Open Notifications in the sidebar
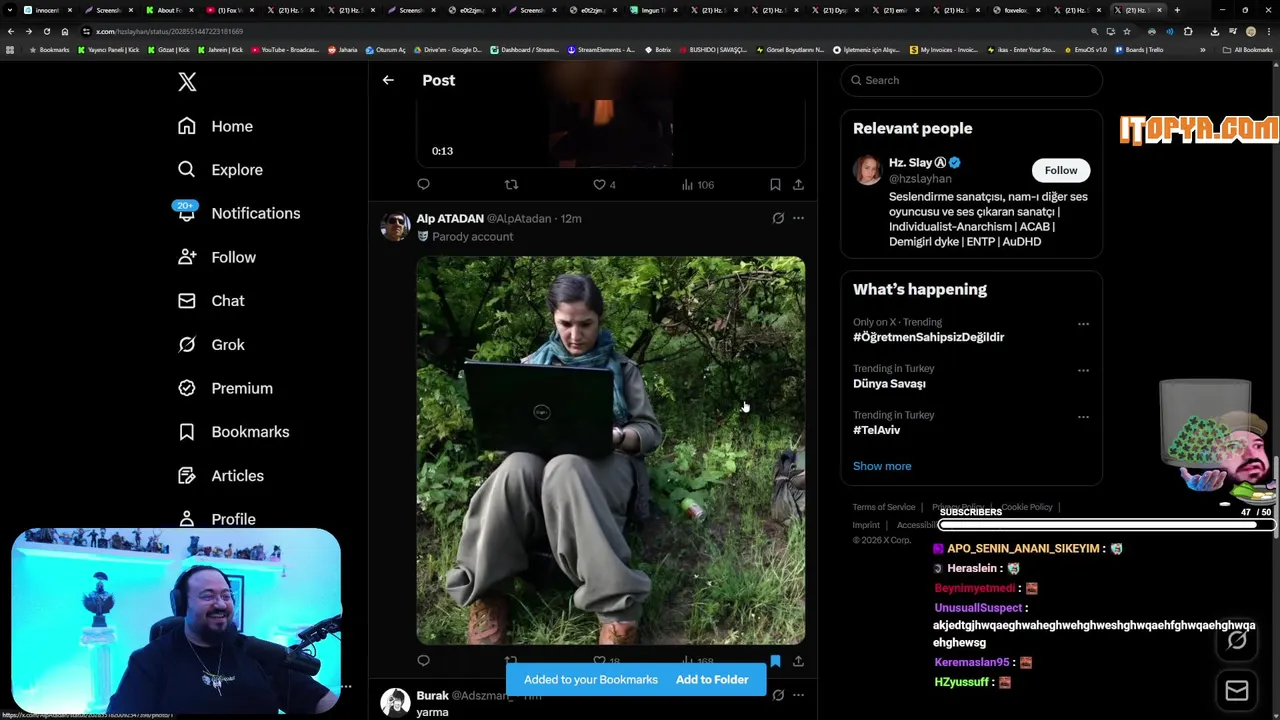Image resolution: width=1280 pixels, height=720 pixels. (238, 213)
